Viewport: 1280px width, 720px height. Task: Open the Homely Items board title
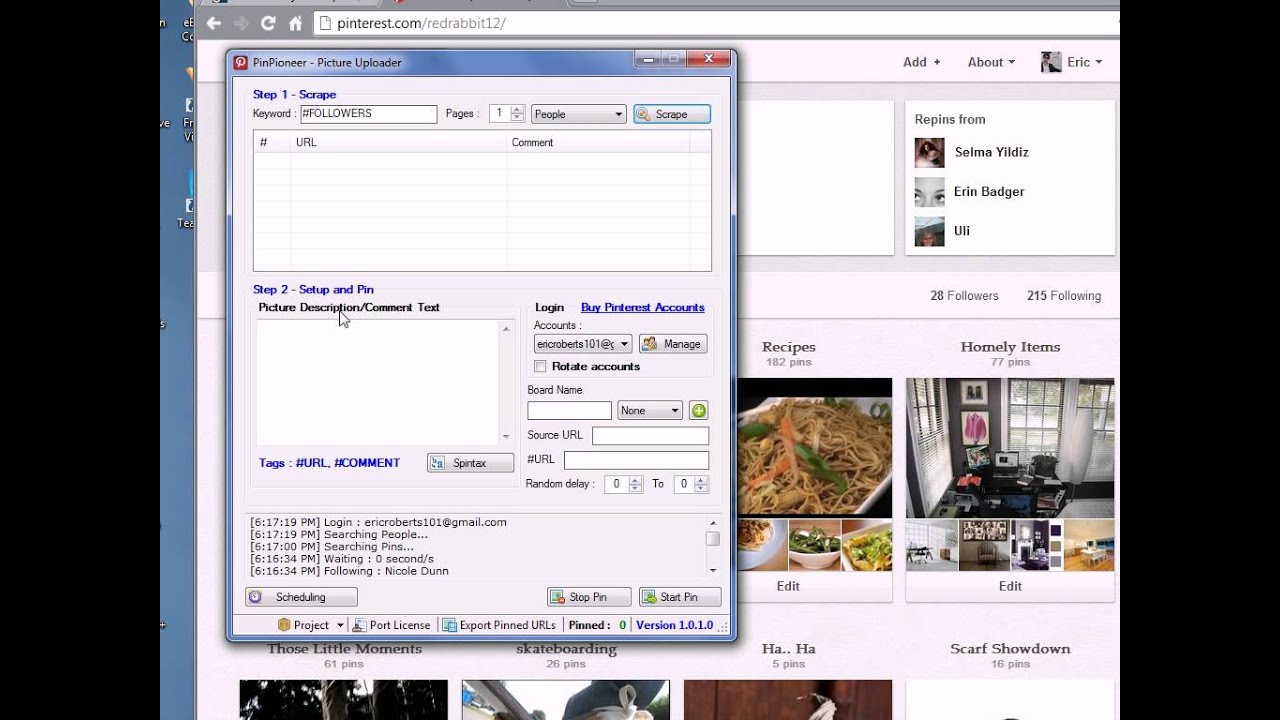[1010, 347]
